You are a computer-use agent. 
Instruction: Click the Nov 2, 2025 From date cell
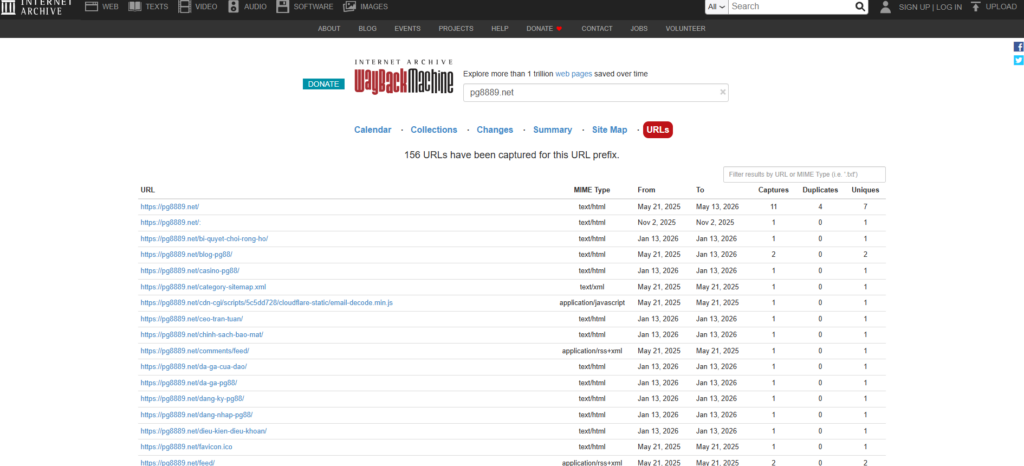pos(657,223)
